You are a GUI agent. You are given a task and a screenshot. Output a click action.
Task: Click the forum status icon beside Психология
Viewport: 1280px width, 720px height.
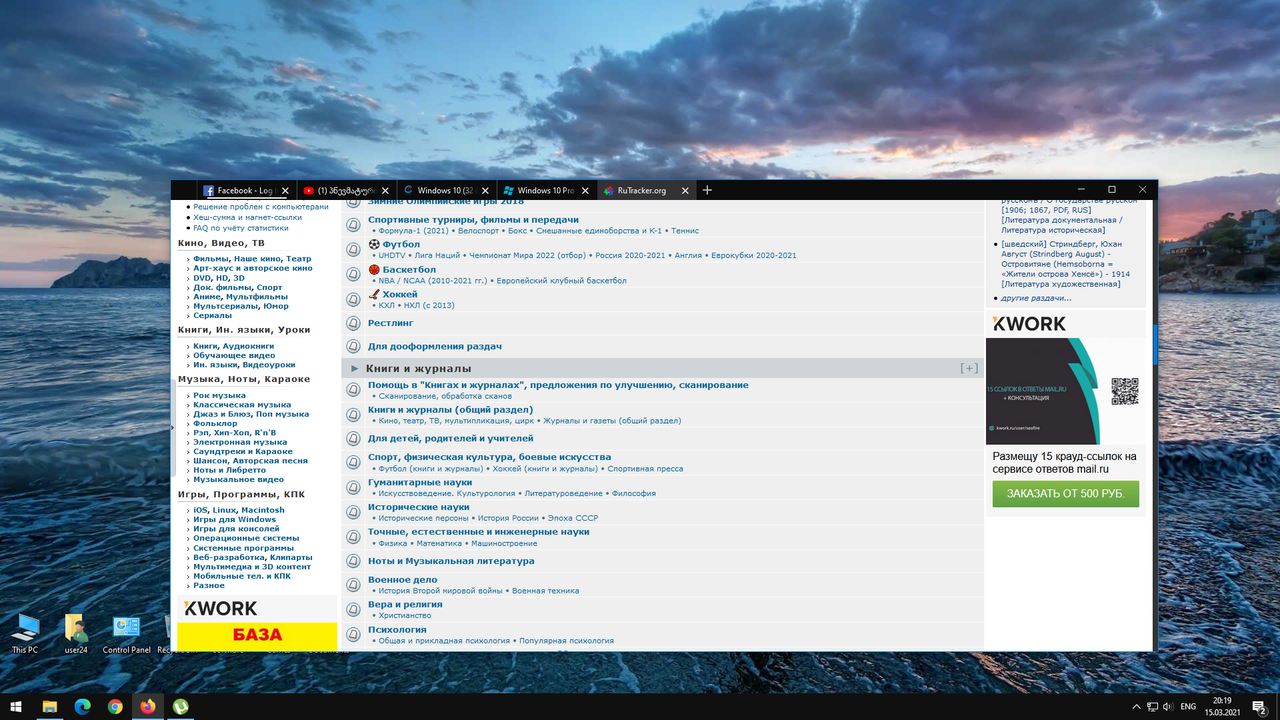coord(352,632)
